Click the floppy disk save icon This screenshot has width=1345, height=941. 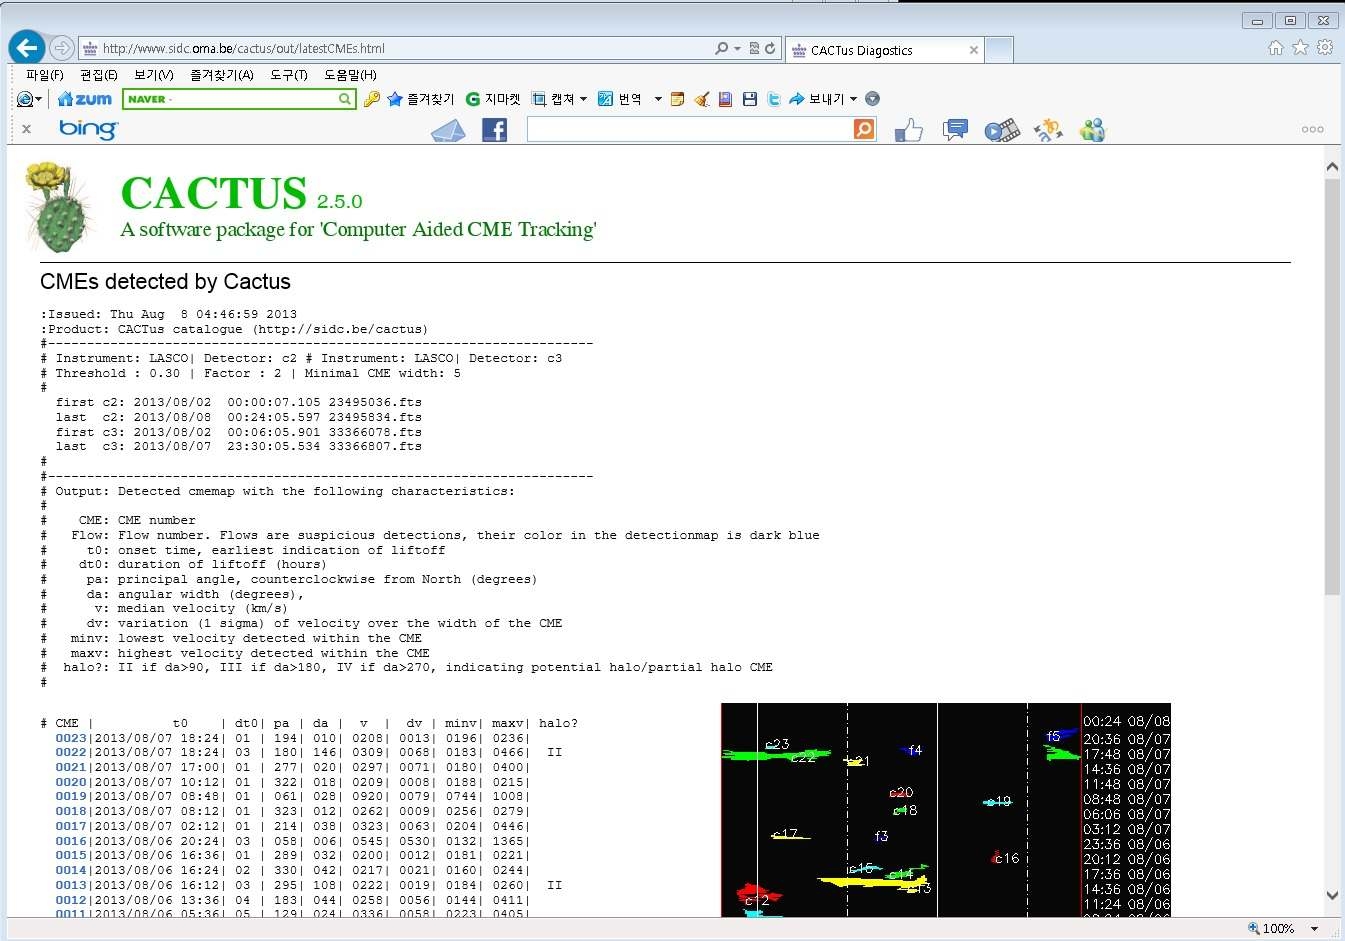pos(750,99)
